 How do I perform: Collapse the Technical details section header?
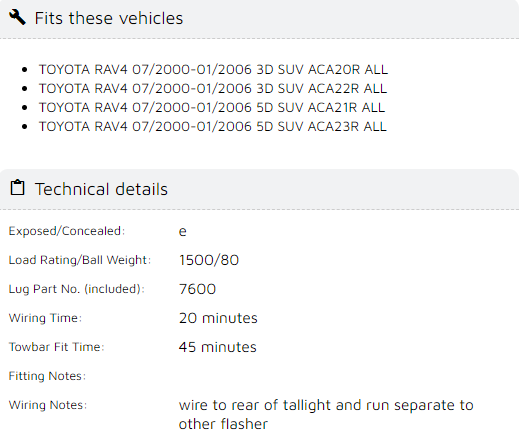coord(259,189)
